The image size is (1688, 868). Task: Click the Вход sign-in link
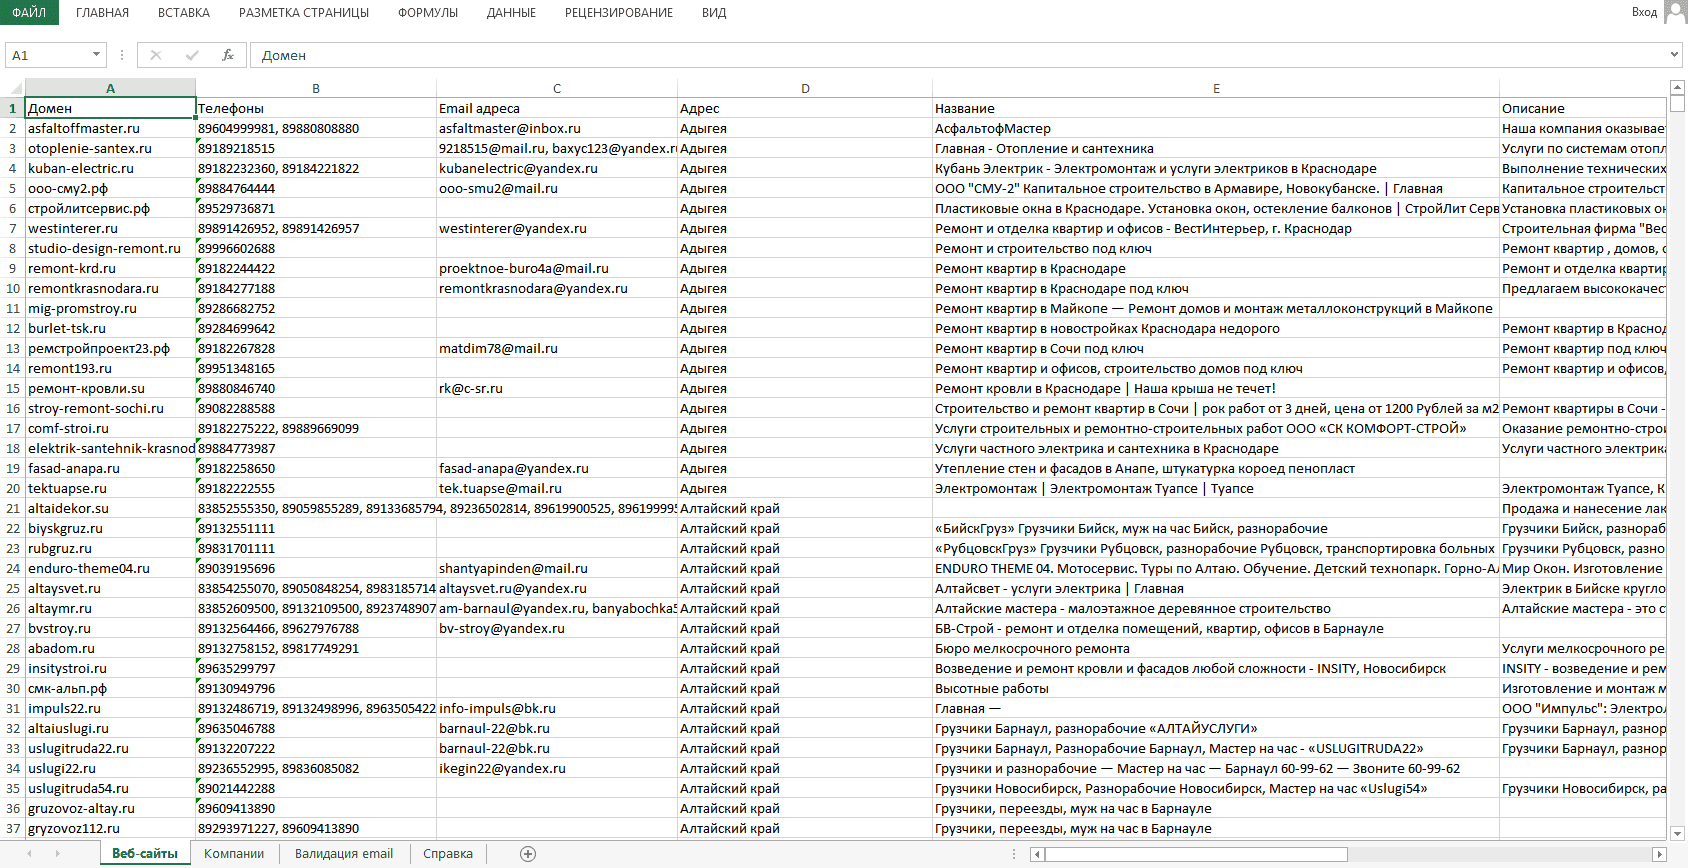(x=1644, y=12)
